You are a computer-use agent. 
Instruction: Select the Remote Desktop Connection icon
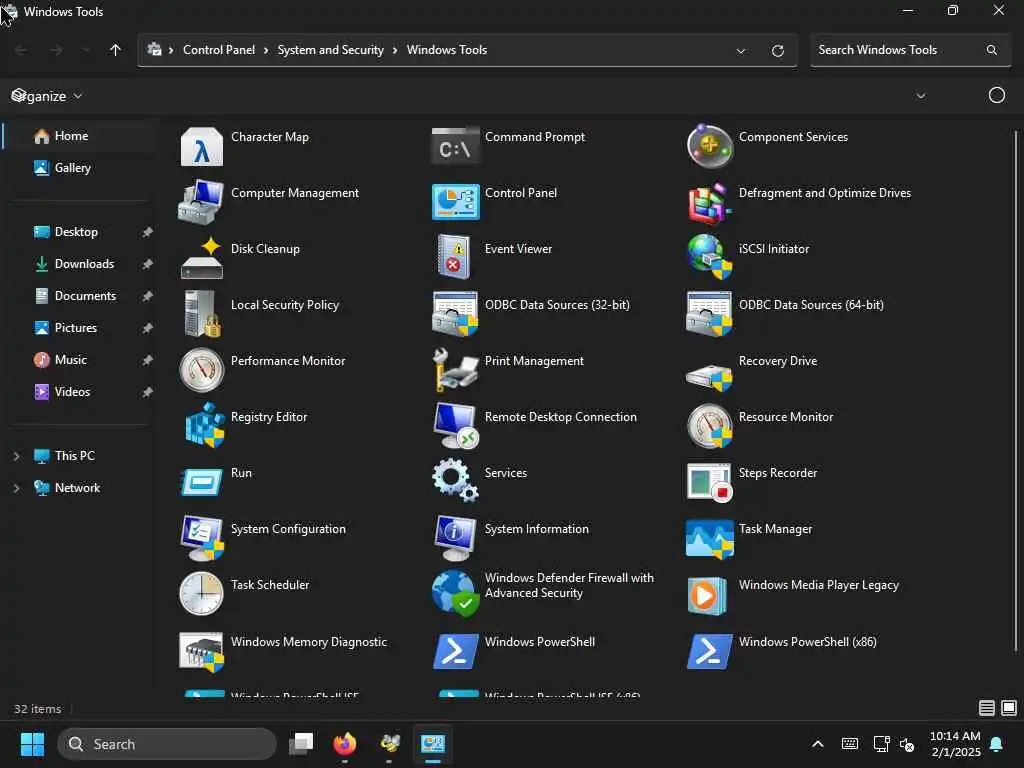455,426
